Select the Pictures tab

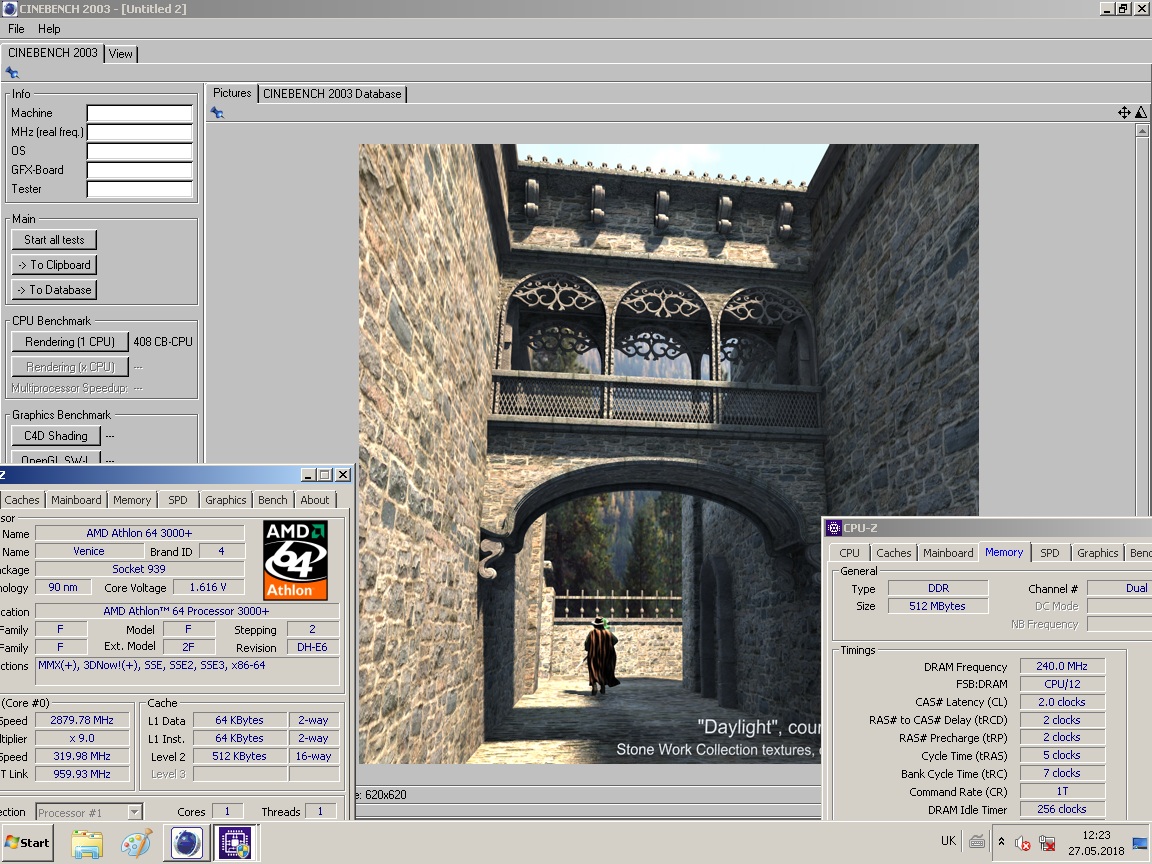pos(232,93)
